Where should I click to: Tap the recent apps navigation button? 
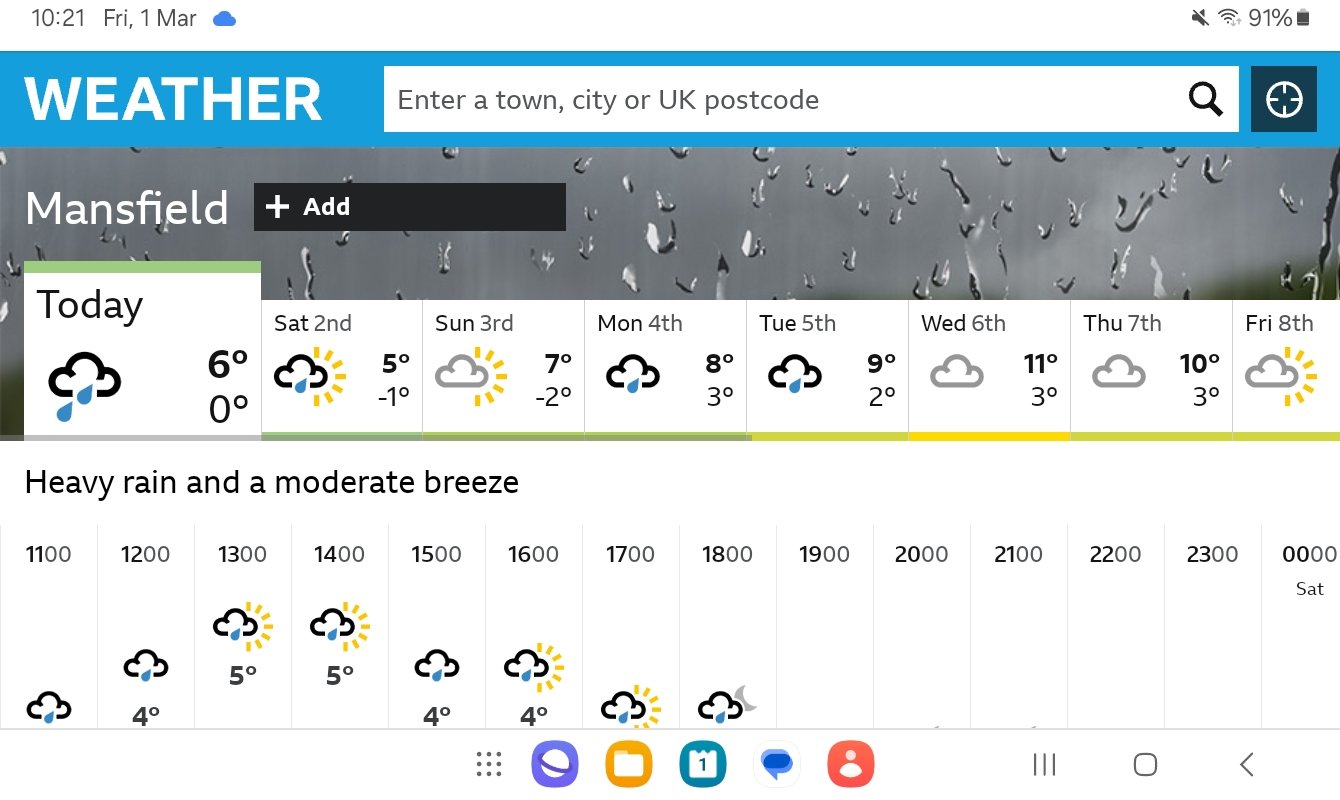[x=1044, y=765]
